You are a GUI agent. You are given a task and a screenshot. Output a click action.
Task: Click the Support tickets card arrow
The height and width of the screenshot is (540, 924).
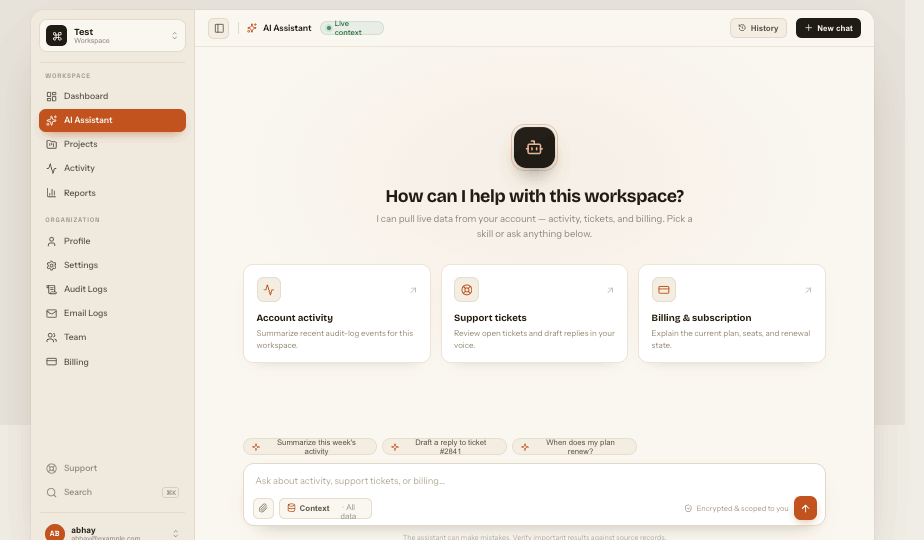tap(610, 290)
